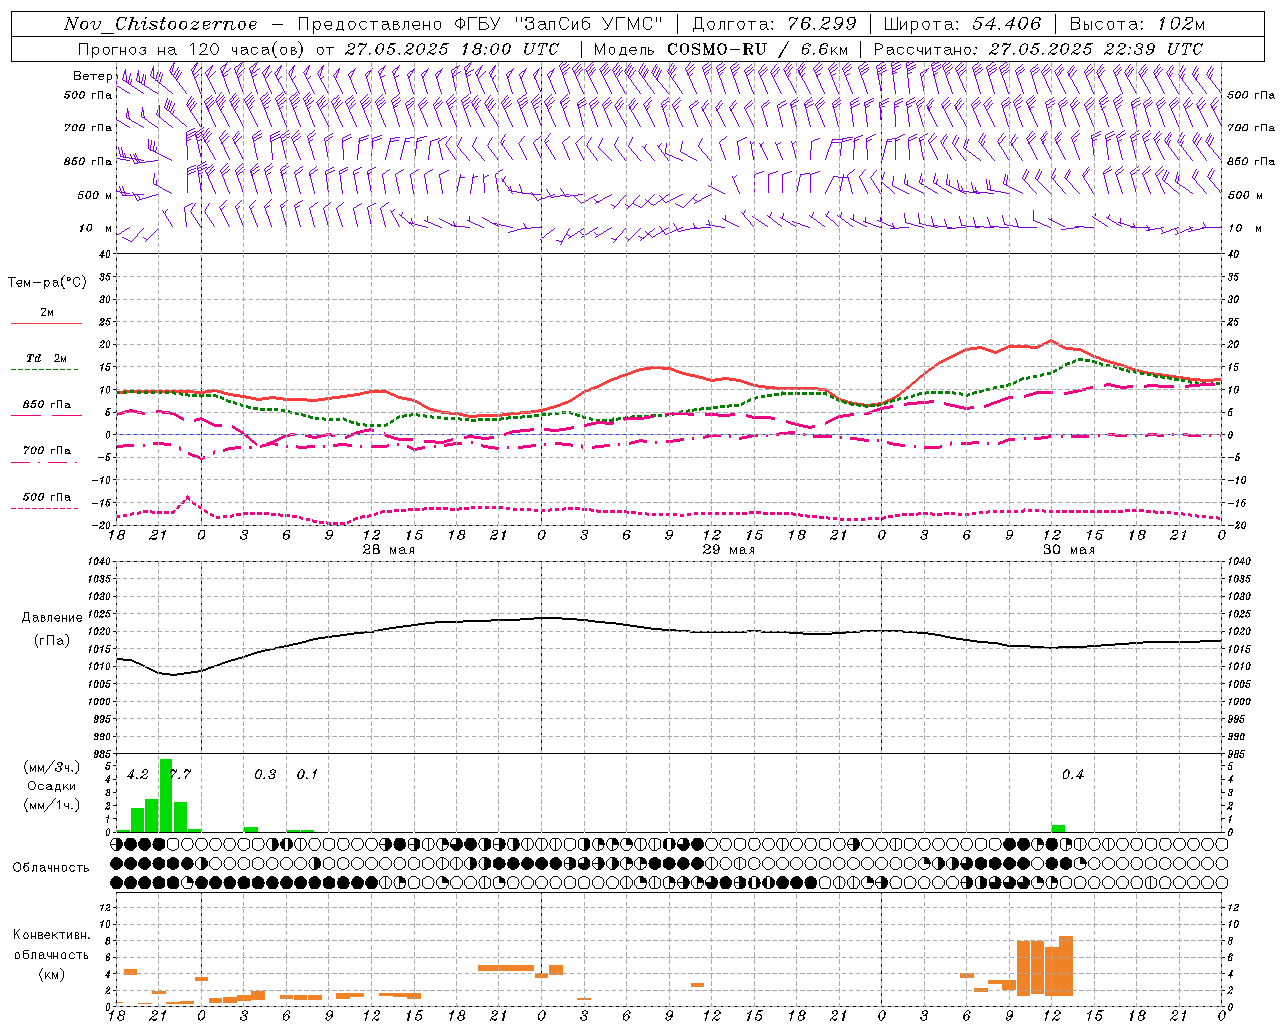Click the 'Тем-ра(°C)' temperature panel label
Screen dimensions: 1280x1024
47,283
